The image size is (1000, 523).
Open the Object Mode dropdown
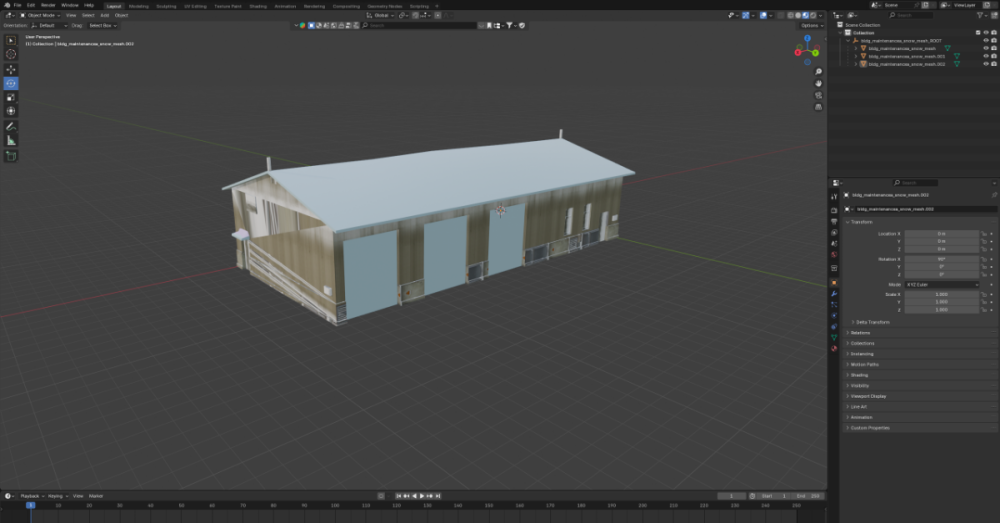click(41, 15)
